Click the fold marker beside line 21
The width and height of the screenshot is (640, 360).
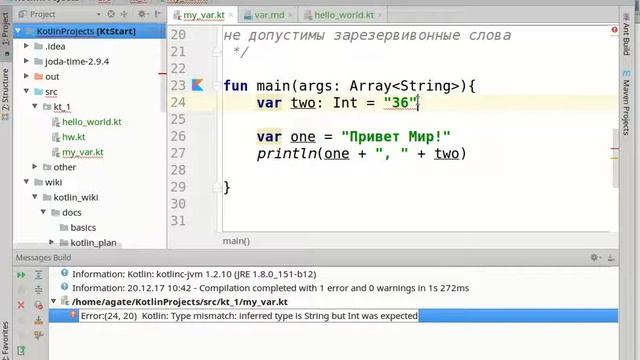[217, 52]
